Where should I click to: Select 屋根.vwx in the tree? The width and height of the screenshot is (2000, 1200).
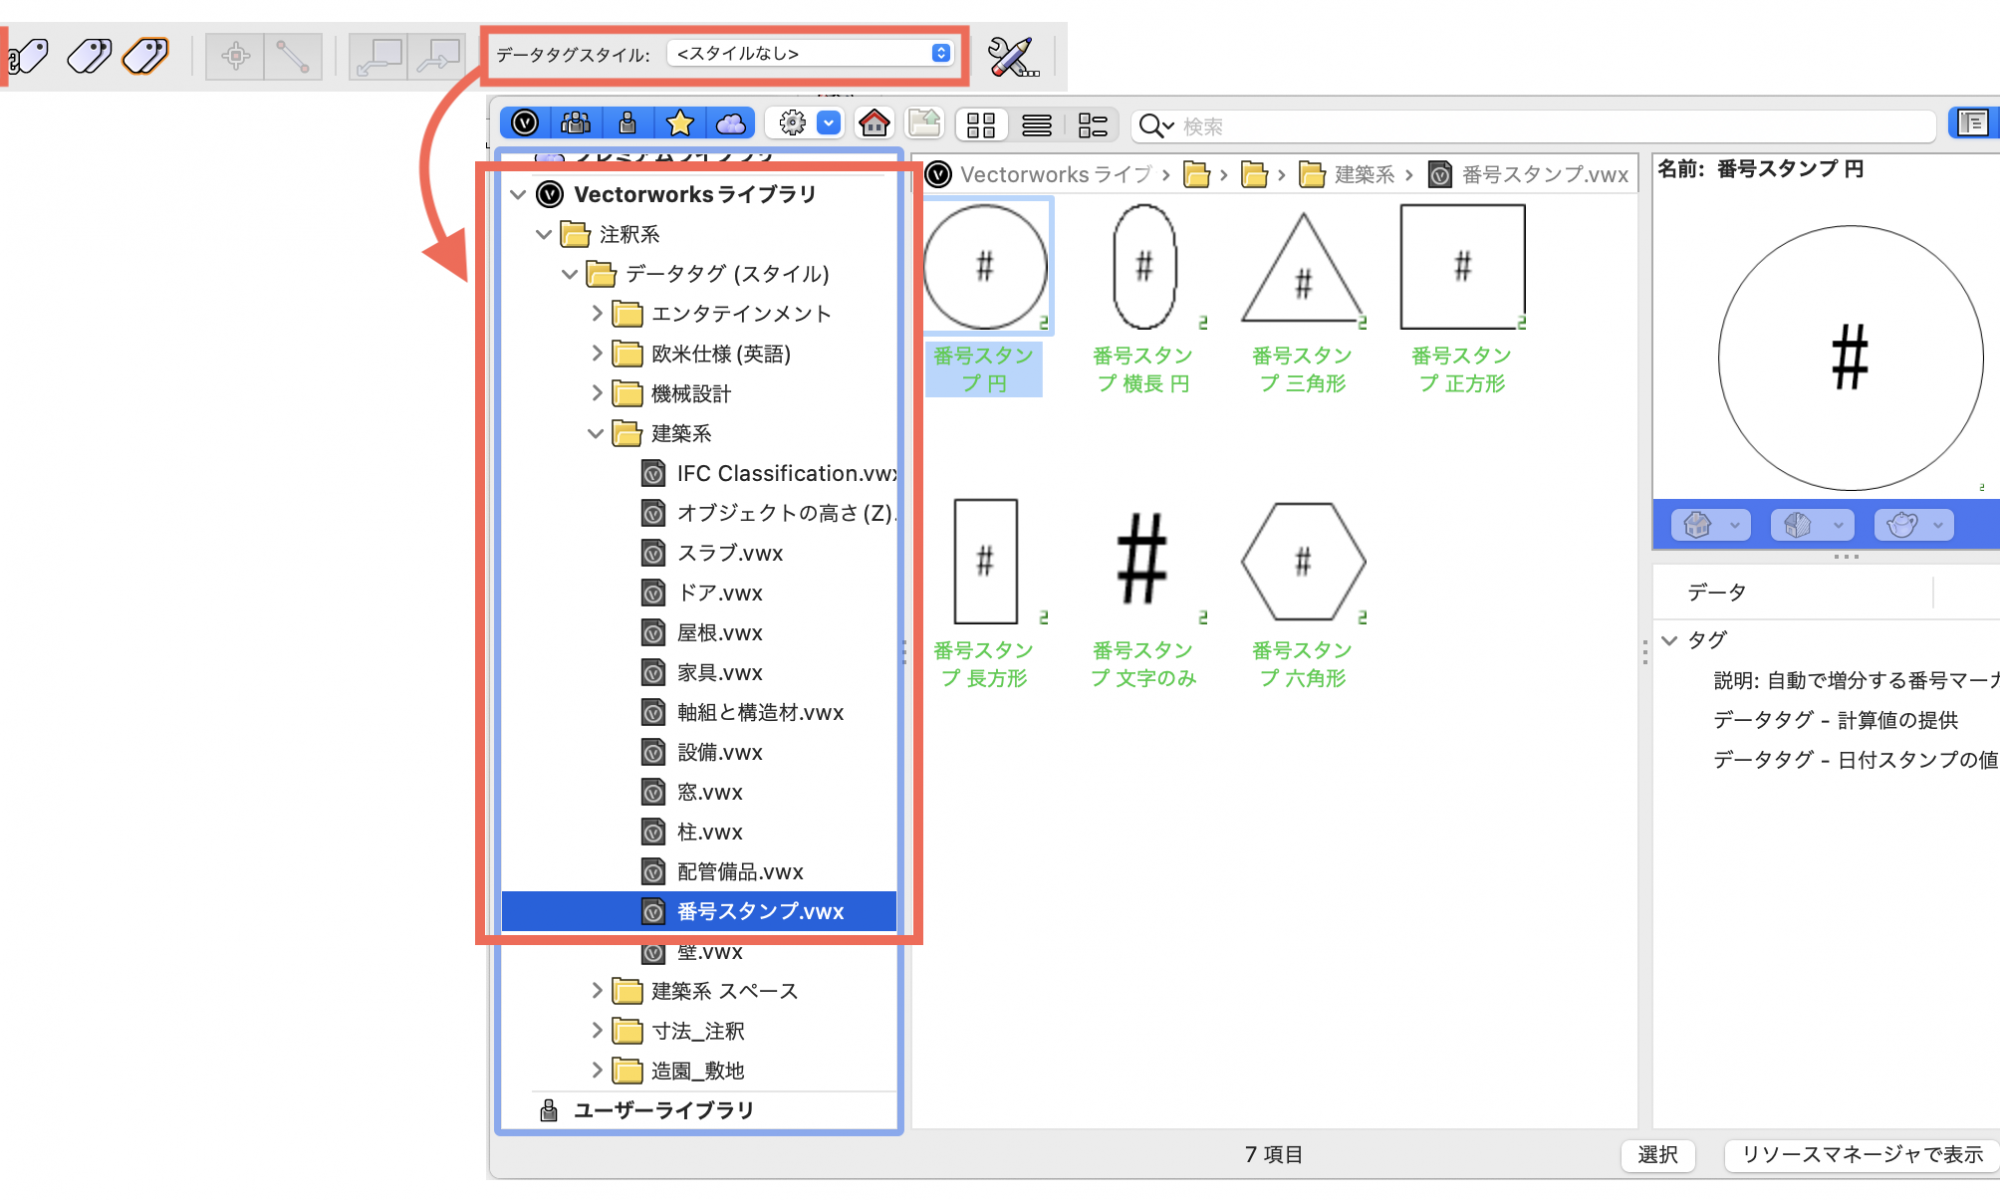tap(701, 633)
